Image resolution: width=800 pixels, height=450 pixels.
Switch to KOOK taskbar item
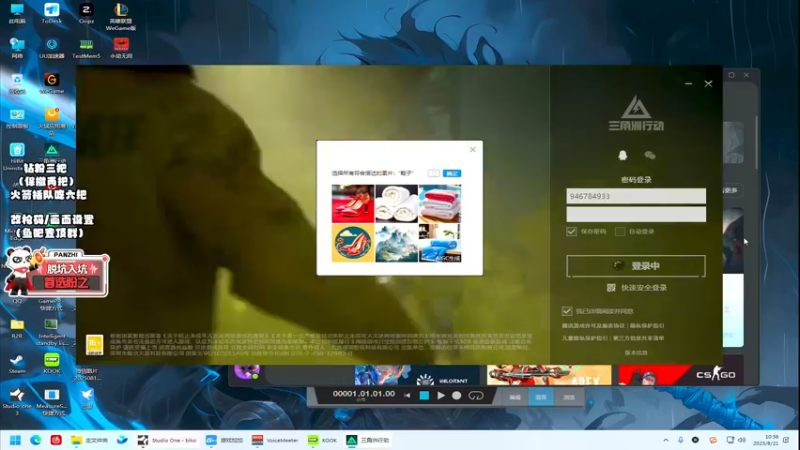(322, 440)
